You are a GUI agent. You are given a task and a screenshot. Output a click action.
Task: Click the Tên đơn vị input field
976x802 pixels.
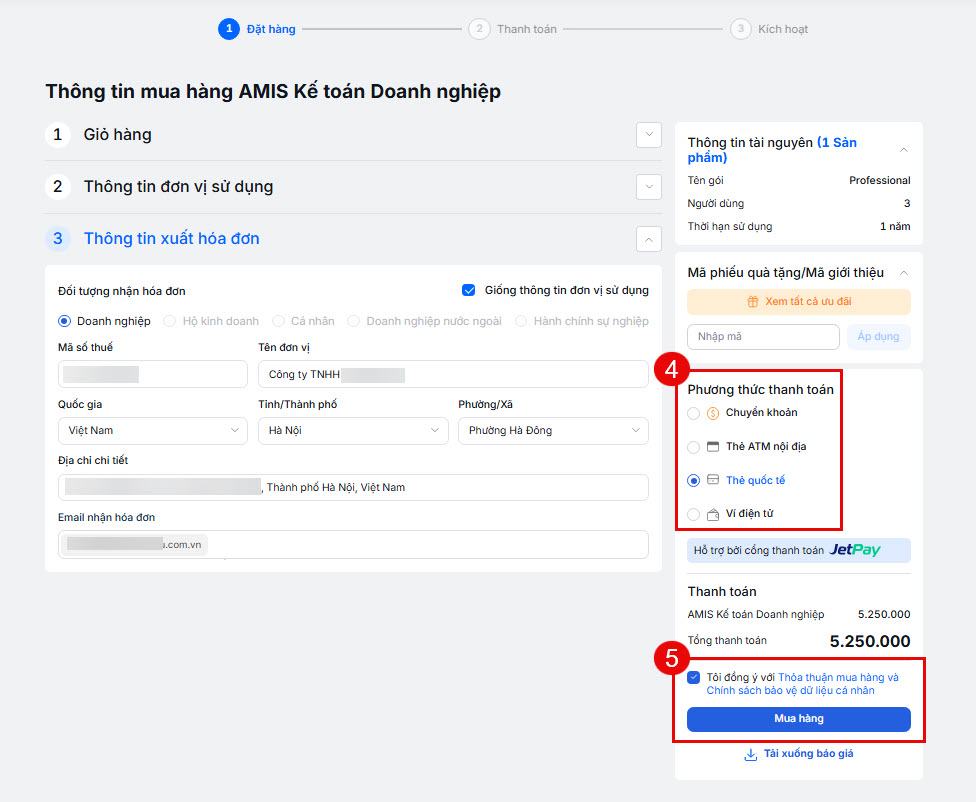tap(453, 374)
